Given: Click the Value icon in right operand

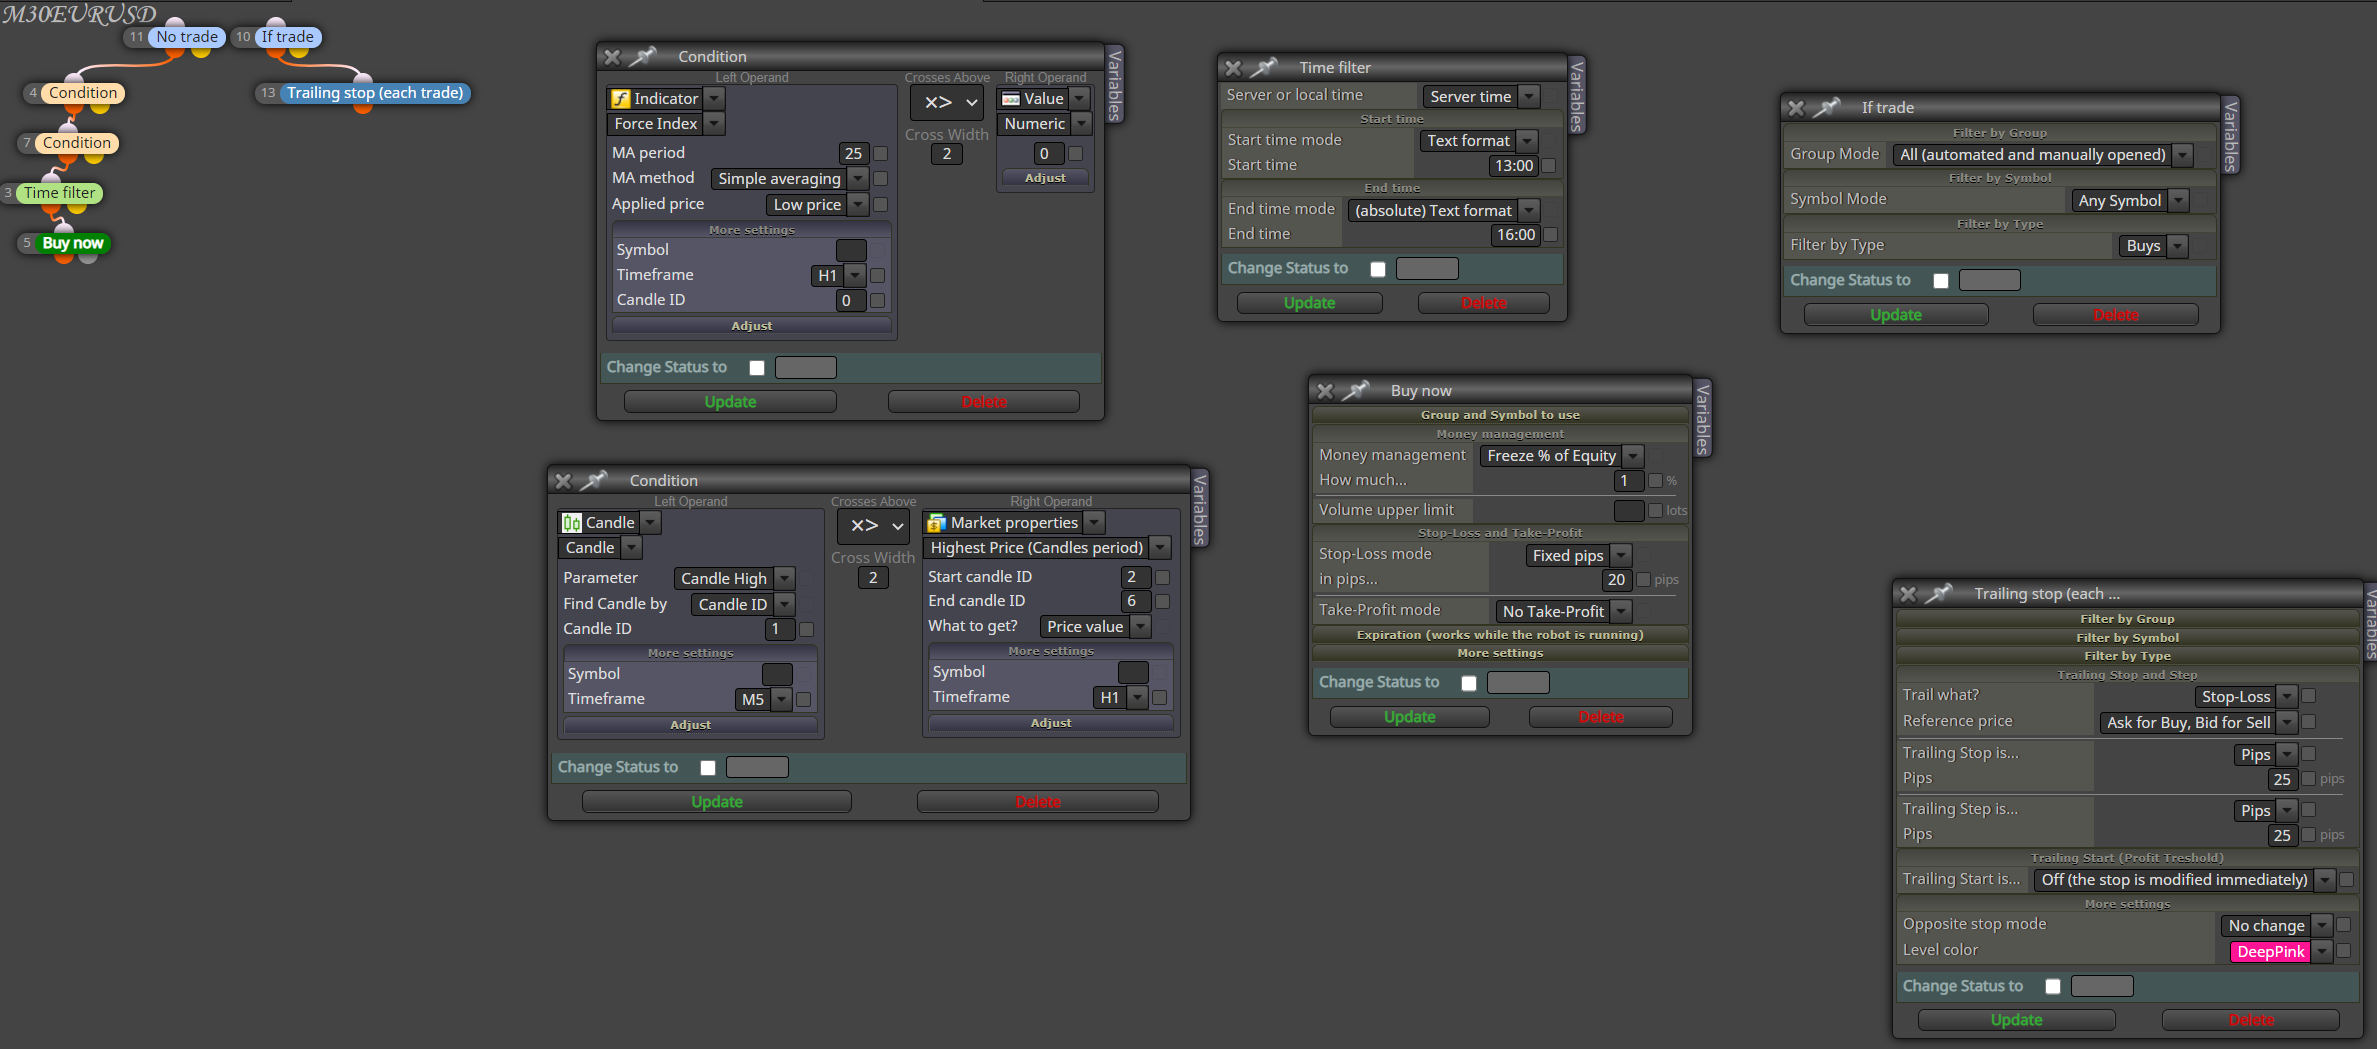Looking at the screenshot, I should pyautogui.click(x=1011, y=99).
